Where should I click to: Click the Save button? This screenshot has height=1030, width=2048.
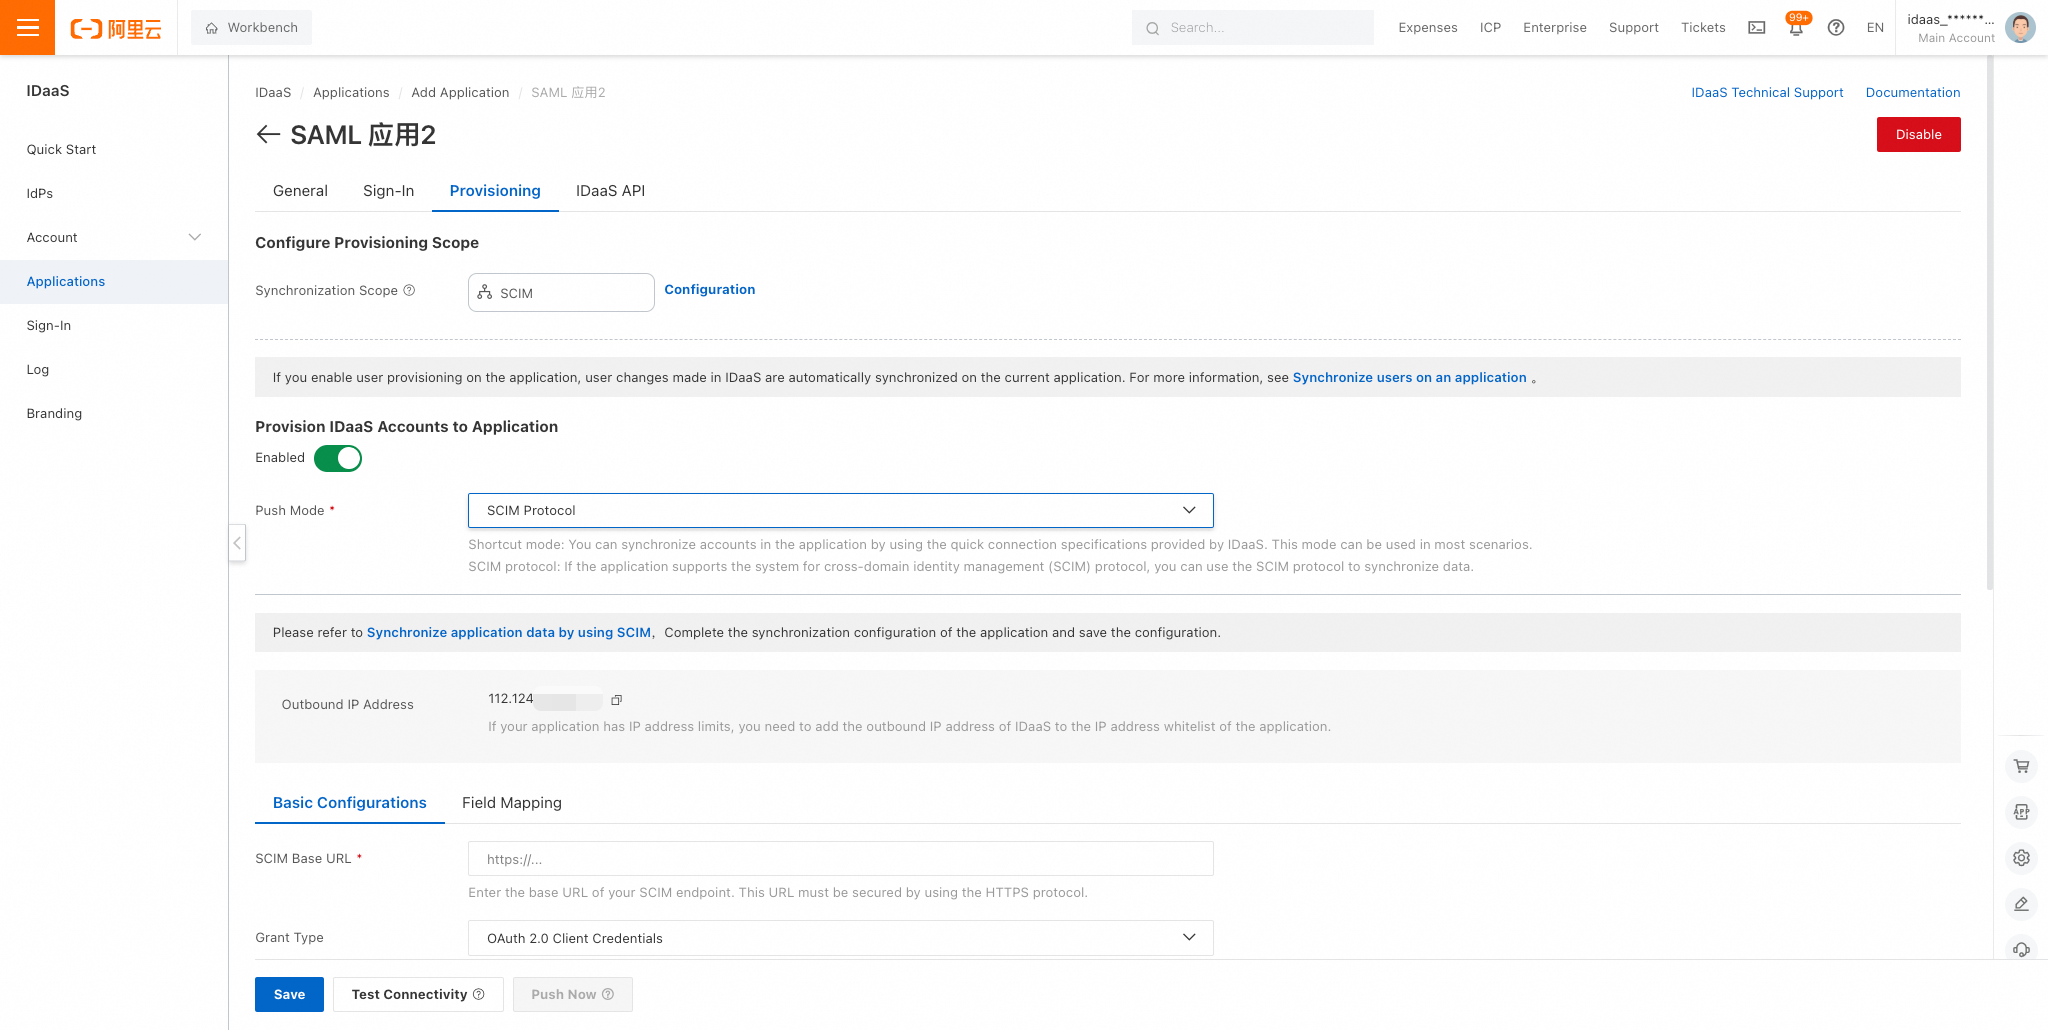pyautogui.click(x=289, y=994)
